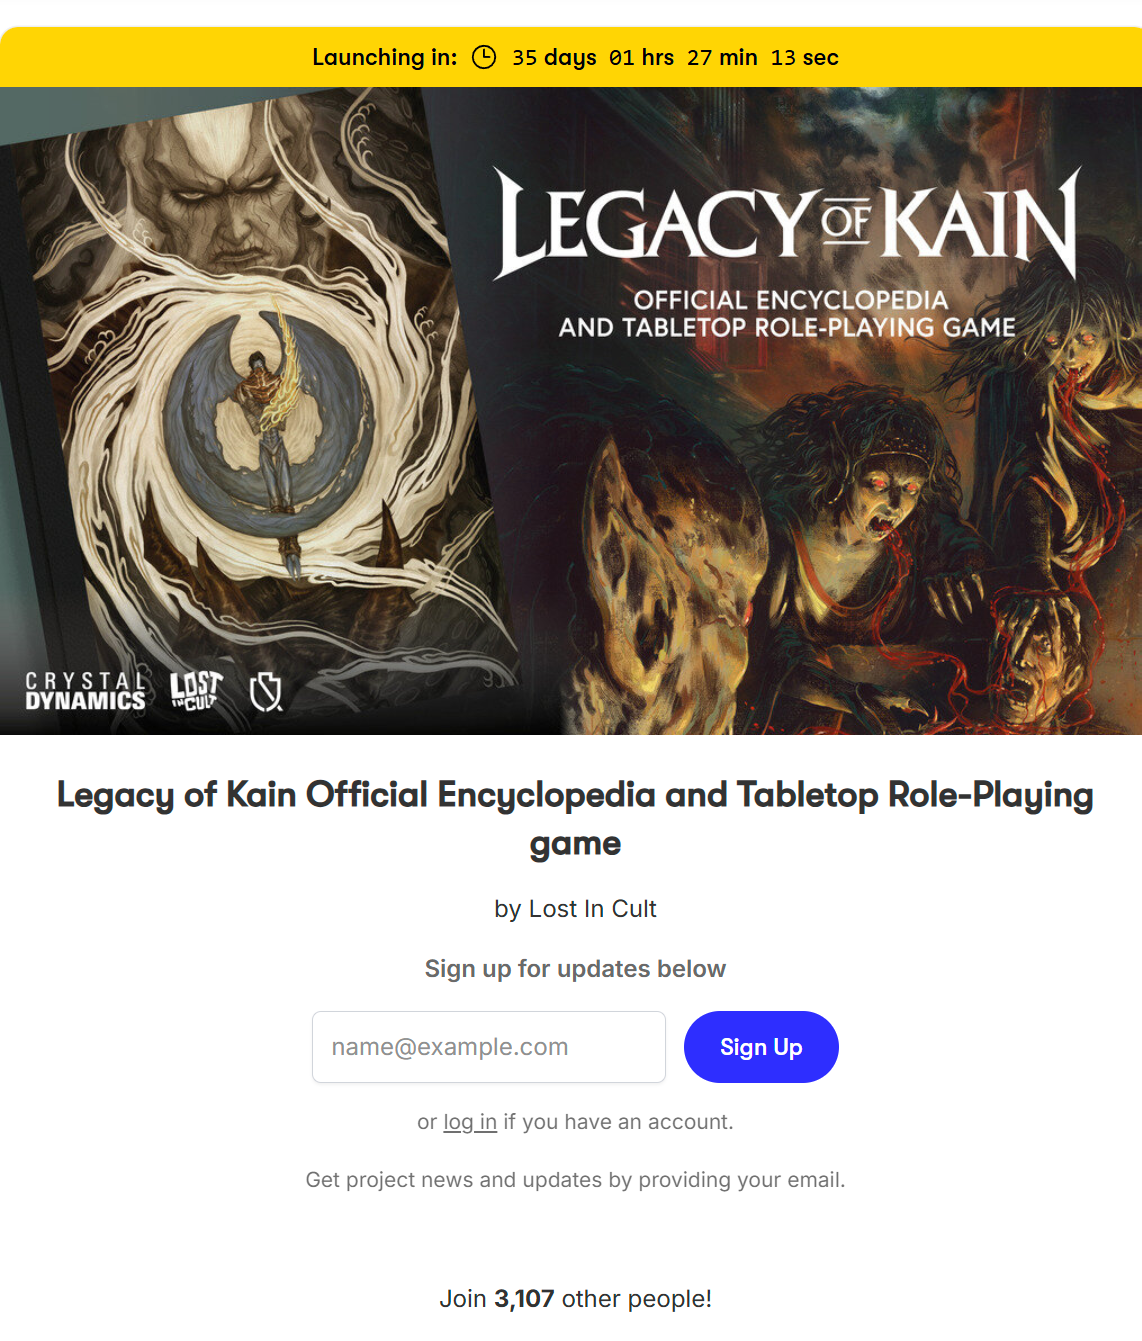Click the 3,107 follower count

tap(524, 1299)
